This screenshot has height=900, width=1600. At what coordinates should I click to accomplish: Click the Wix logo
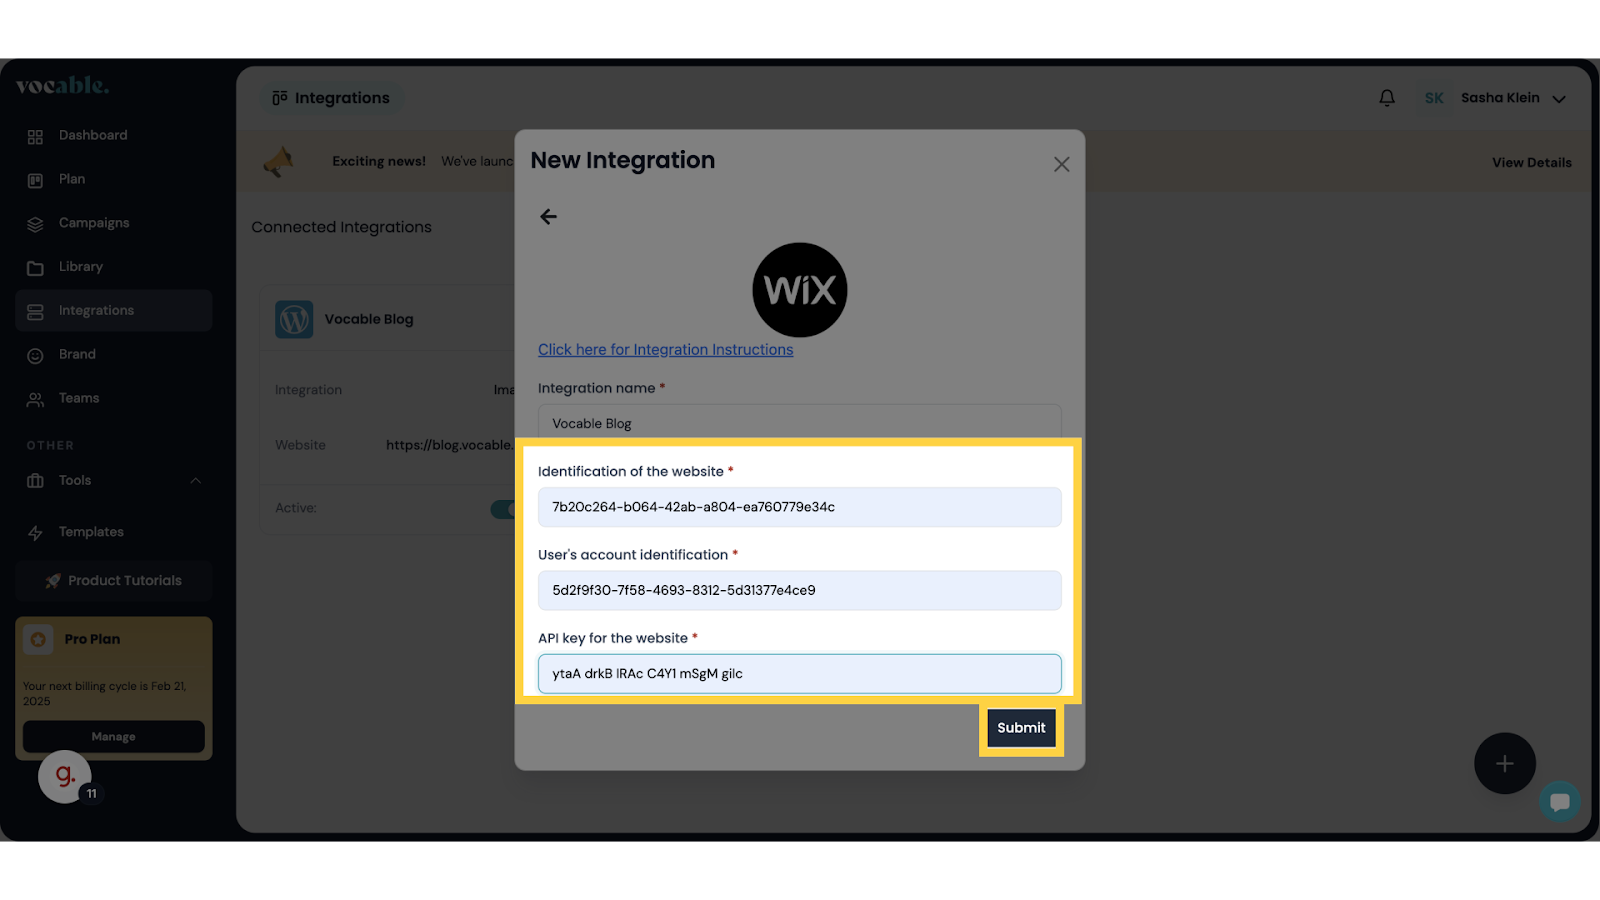coord(800,290)
